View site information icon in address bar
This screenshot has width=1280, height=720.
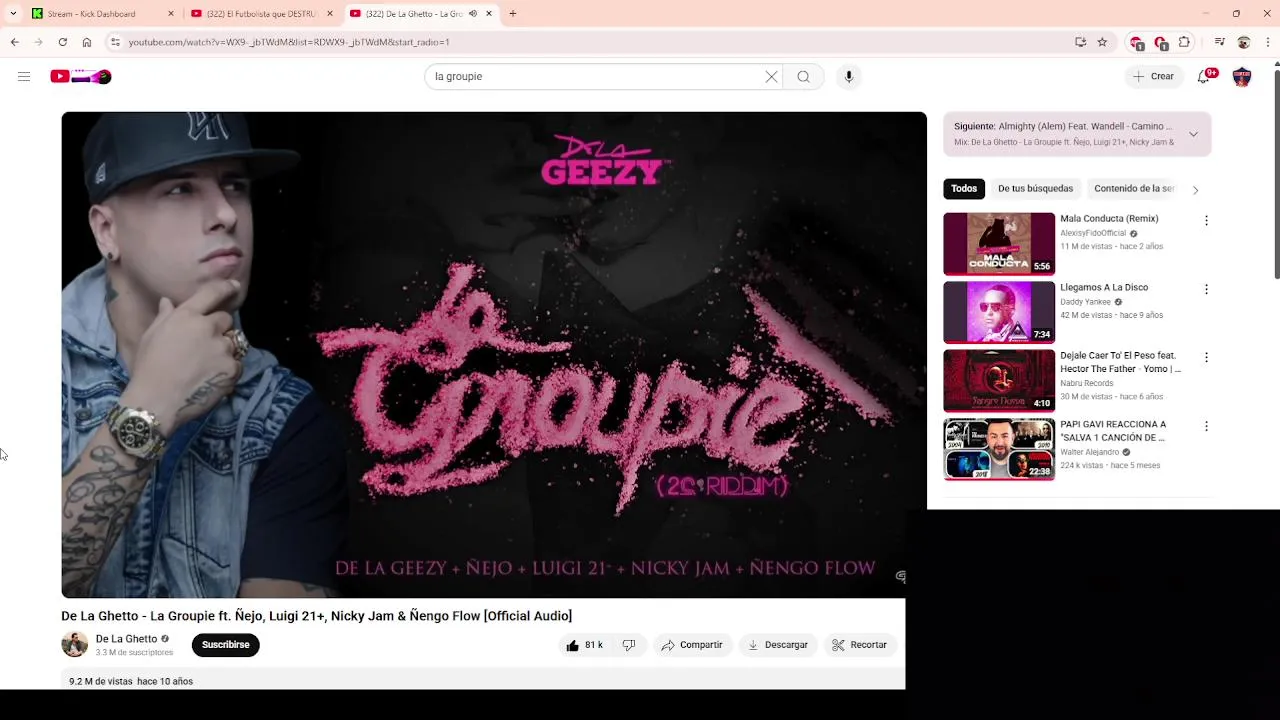[115, 42]
